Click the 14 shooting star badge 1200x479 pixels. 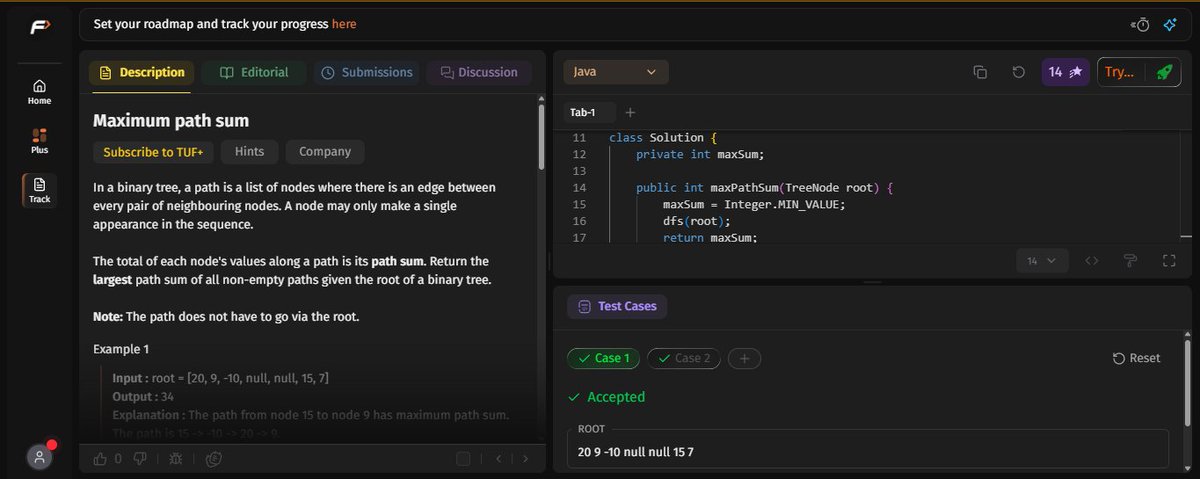click(1065, 72)
